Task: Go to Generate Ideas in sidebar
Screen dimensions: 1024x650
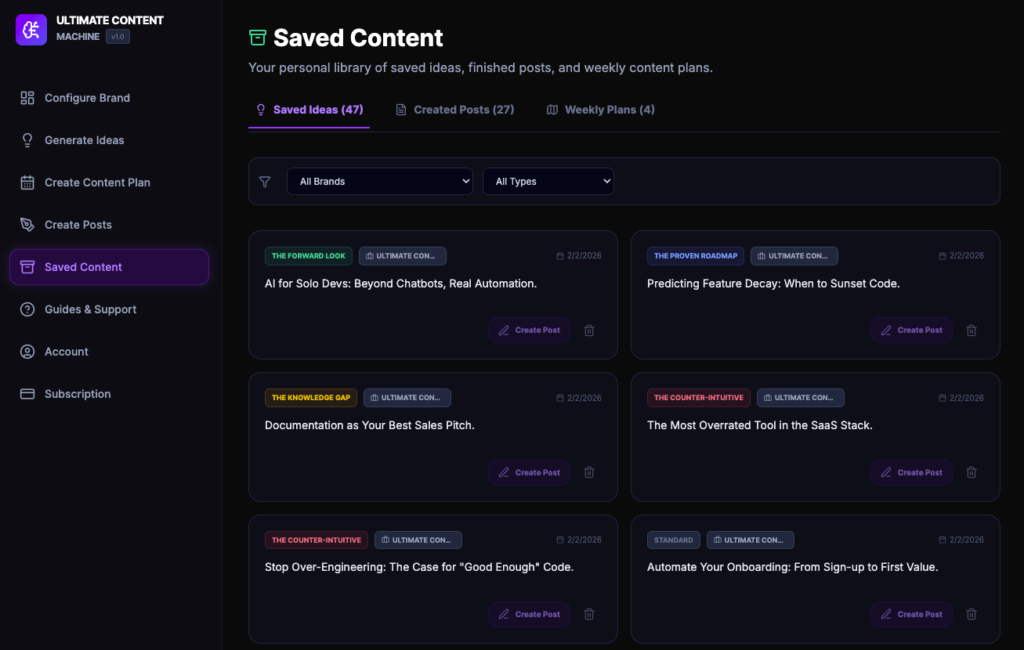Action: tap(84, 140)
